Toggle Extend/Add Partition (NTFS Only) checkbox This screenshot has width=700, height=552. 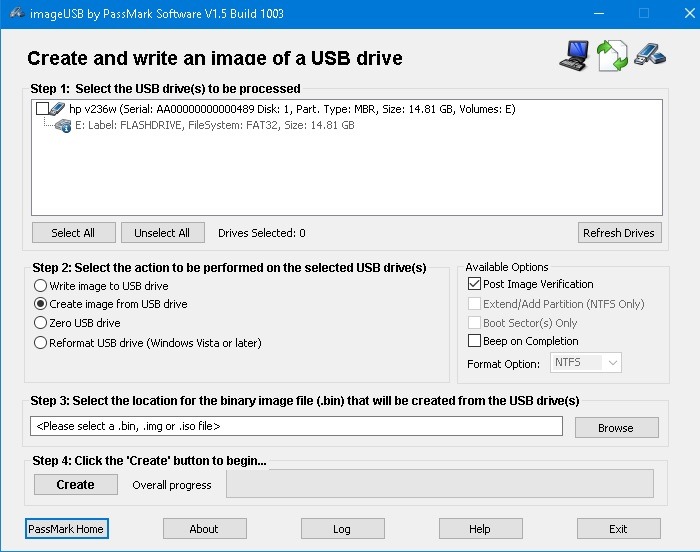[x=474, y=304]
